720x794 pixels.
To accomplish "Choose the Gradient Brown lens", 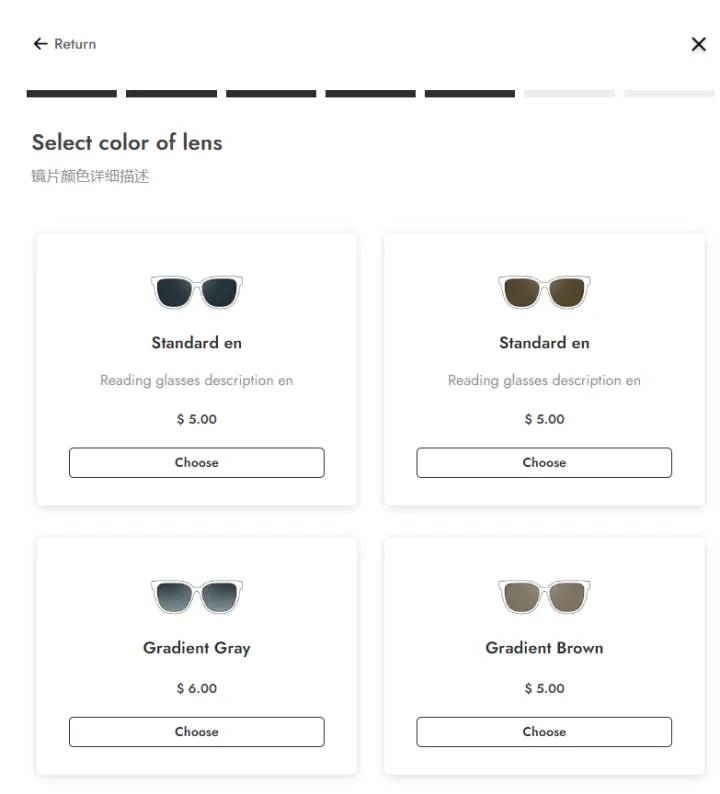I will [x=544, y=732].
